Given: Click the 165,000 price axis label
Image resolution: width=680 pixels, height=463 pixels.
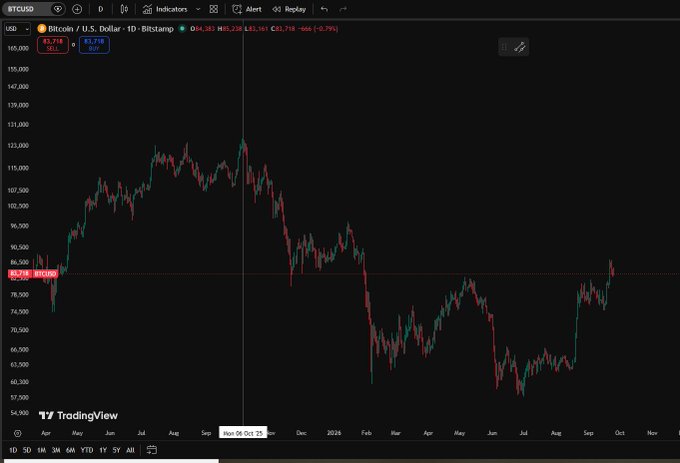Looking at the screenshot, I should pyautogui.click(x=18, y=48).
